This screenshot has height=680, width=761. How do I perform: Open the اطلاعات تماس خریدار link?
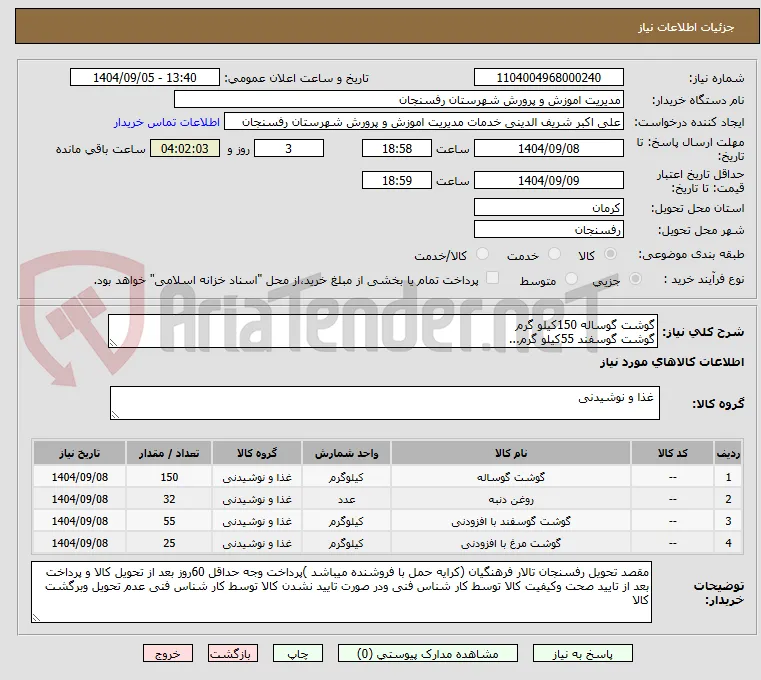point(167,122)
